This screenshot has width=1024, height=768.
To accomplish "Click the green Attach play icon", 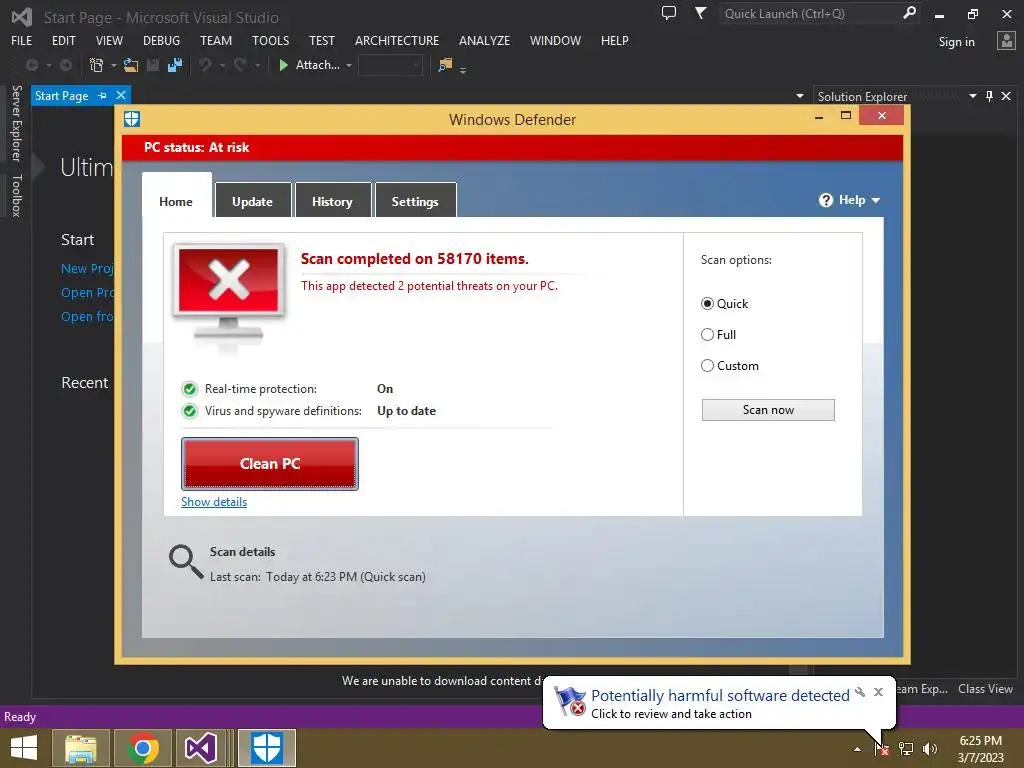I will [283, 65].
